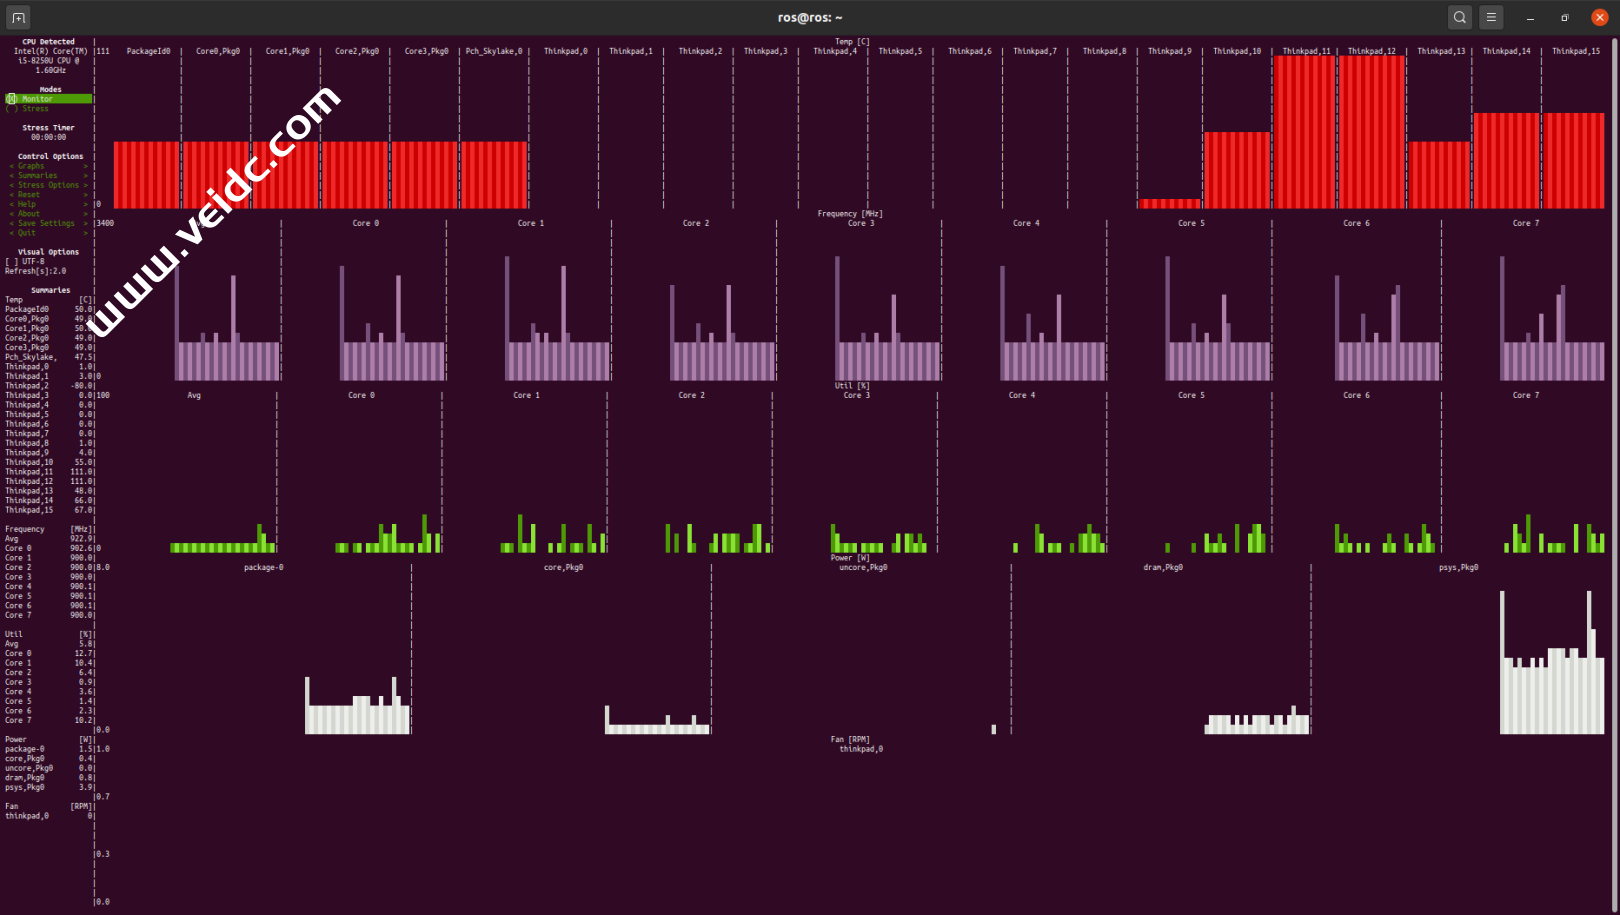Open the terminal hamburger menu
The width and height of the screenshot is (1620, 915).
coord(1491,17)
